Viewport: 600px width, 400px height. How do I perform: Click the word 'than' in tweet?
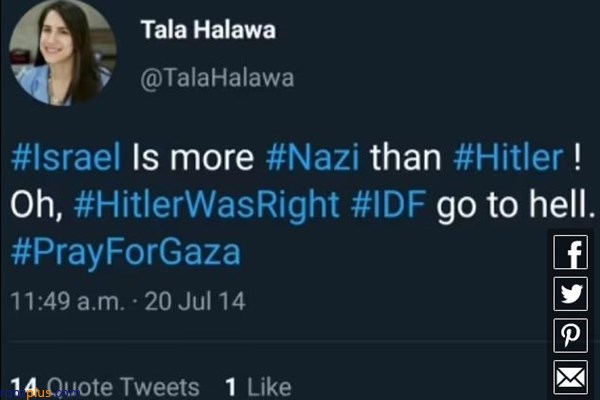click(x=406, y=157)
